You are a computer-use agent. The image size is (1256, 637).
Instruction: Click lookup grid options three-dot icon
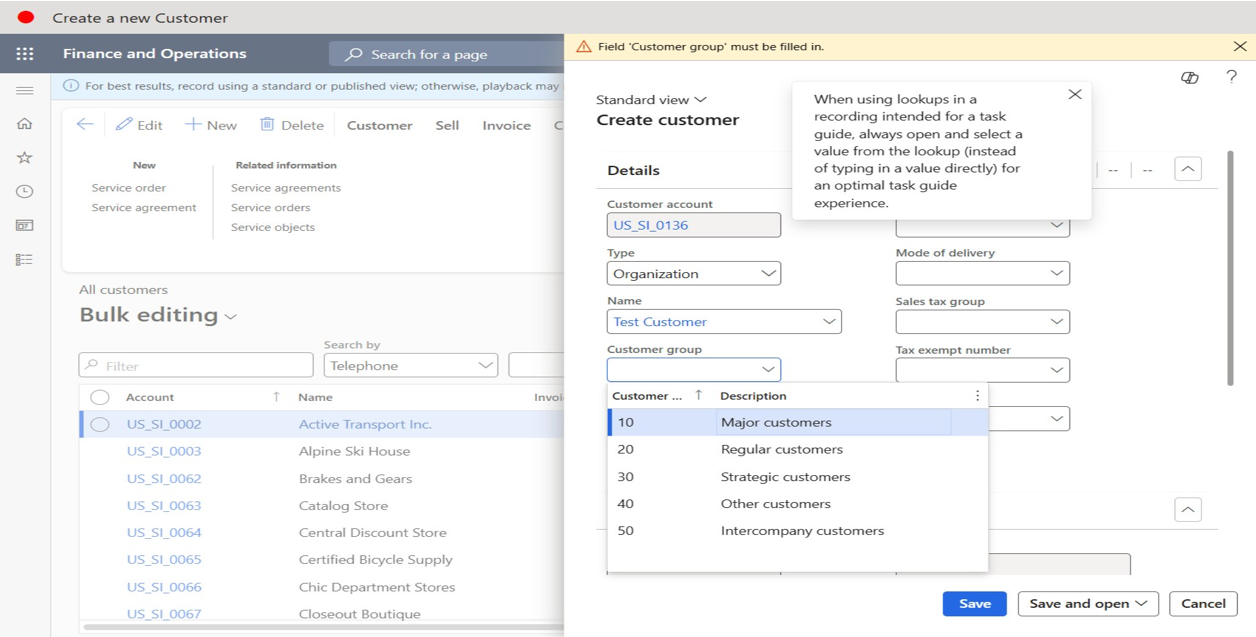coord(977,396)
